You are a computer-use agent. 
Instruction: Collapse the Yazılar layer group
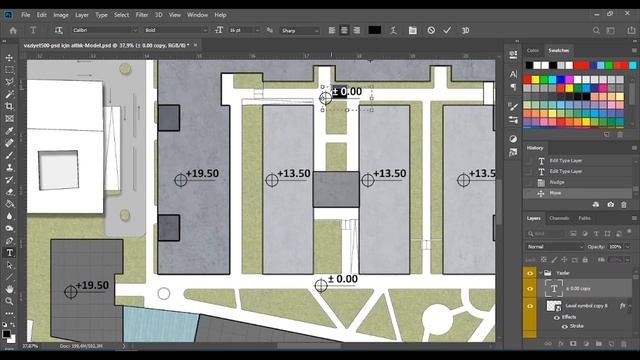pyautogui.click(x=541, y=273)
